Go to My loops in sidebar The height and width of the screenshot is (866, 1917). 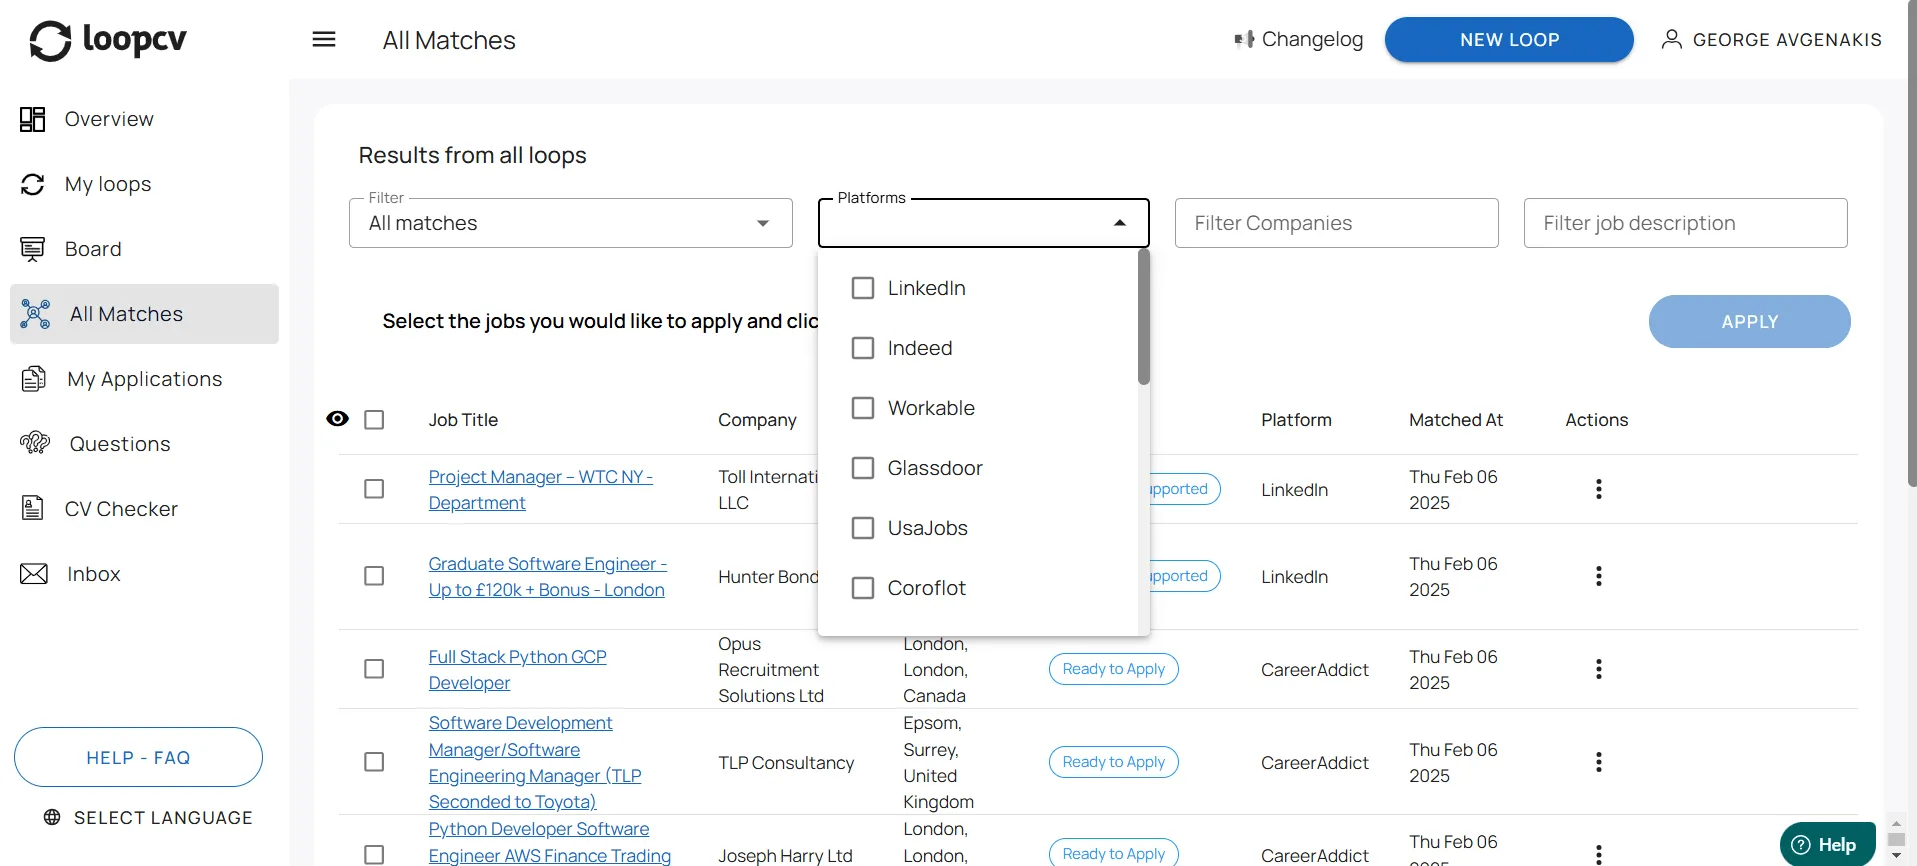coord(108,184)
